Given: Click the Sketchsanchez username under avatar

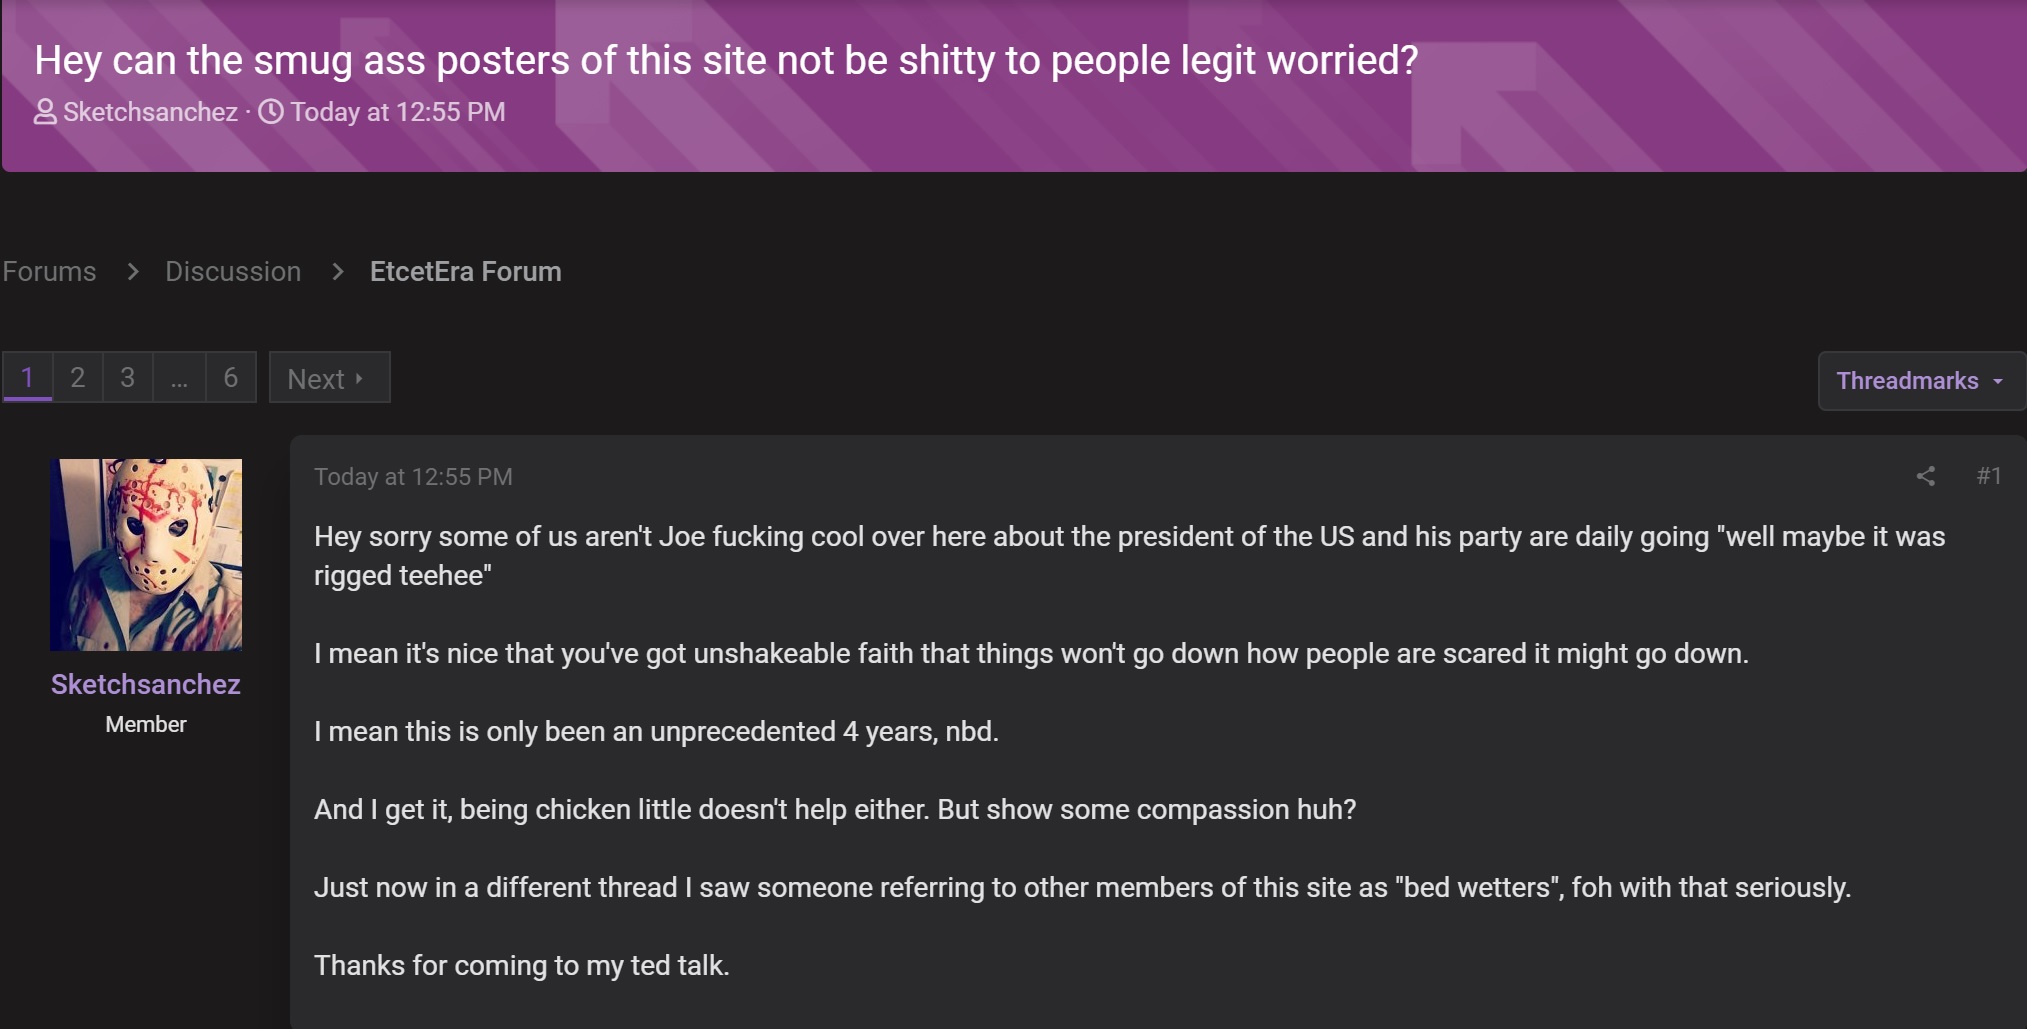Looking at the screenshot, I should tap(146, 684).
